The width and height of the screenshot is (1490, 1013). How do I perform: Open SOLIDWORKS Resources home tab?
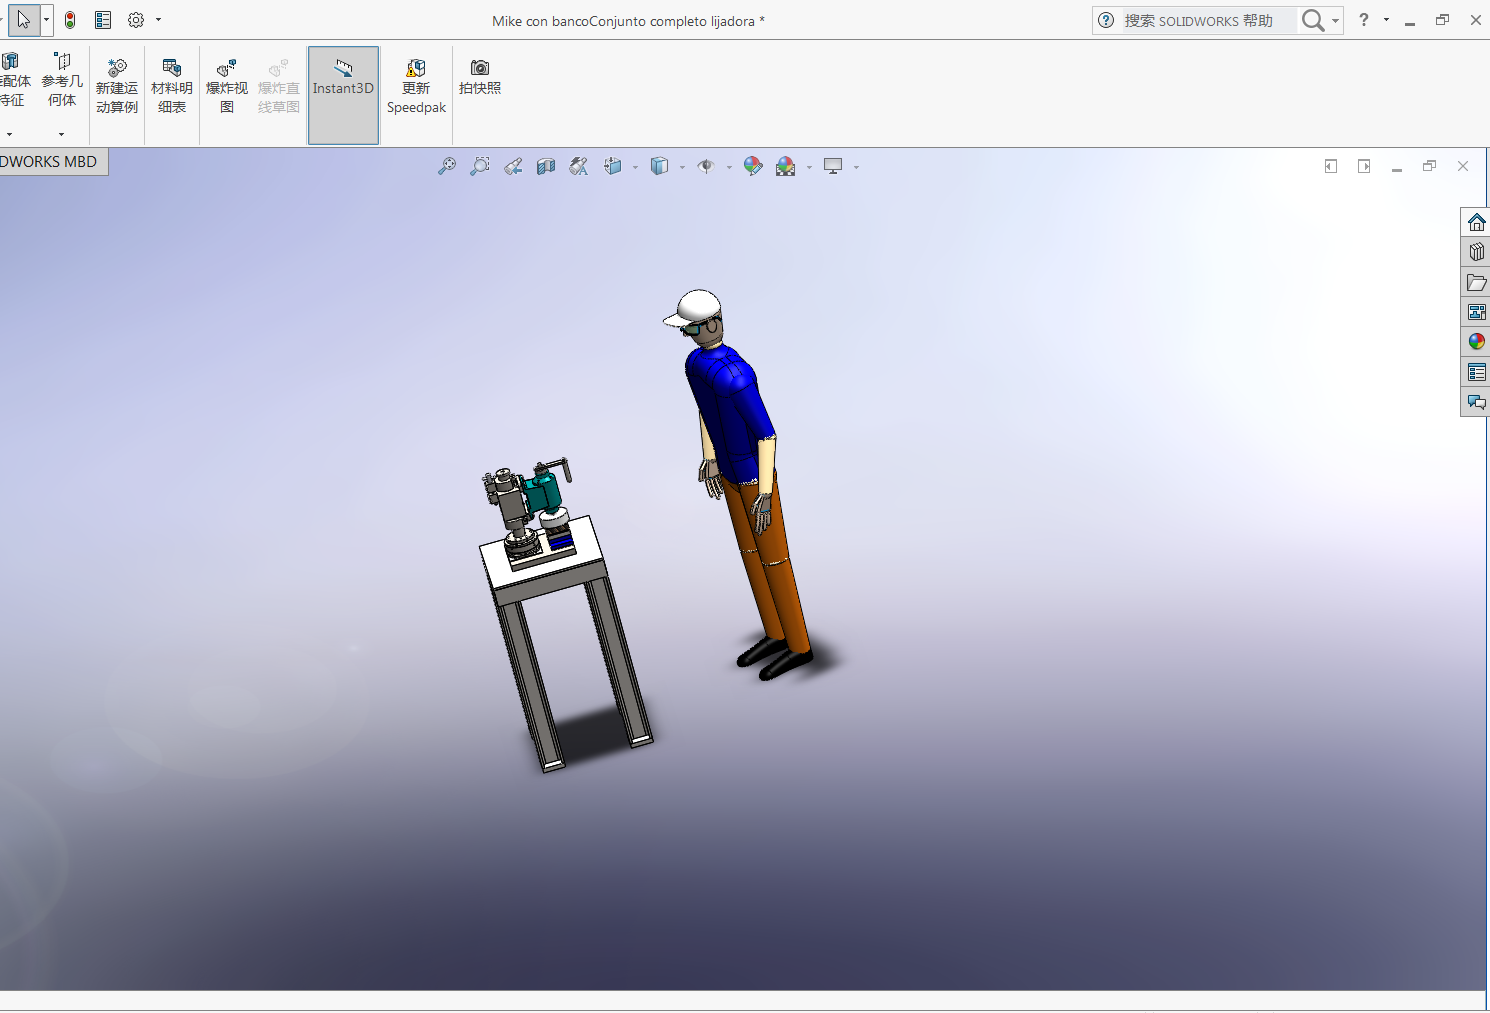coord(1476,222)
